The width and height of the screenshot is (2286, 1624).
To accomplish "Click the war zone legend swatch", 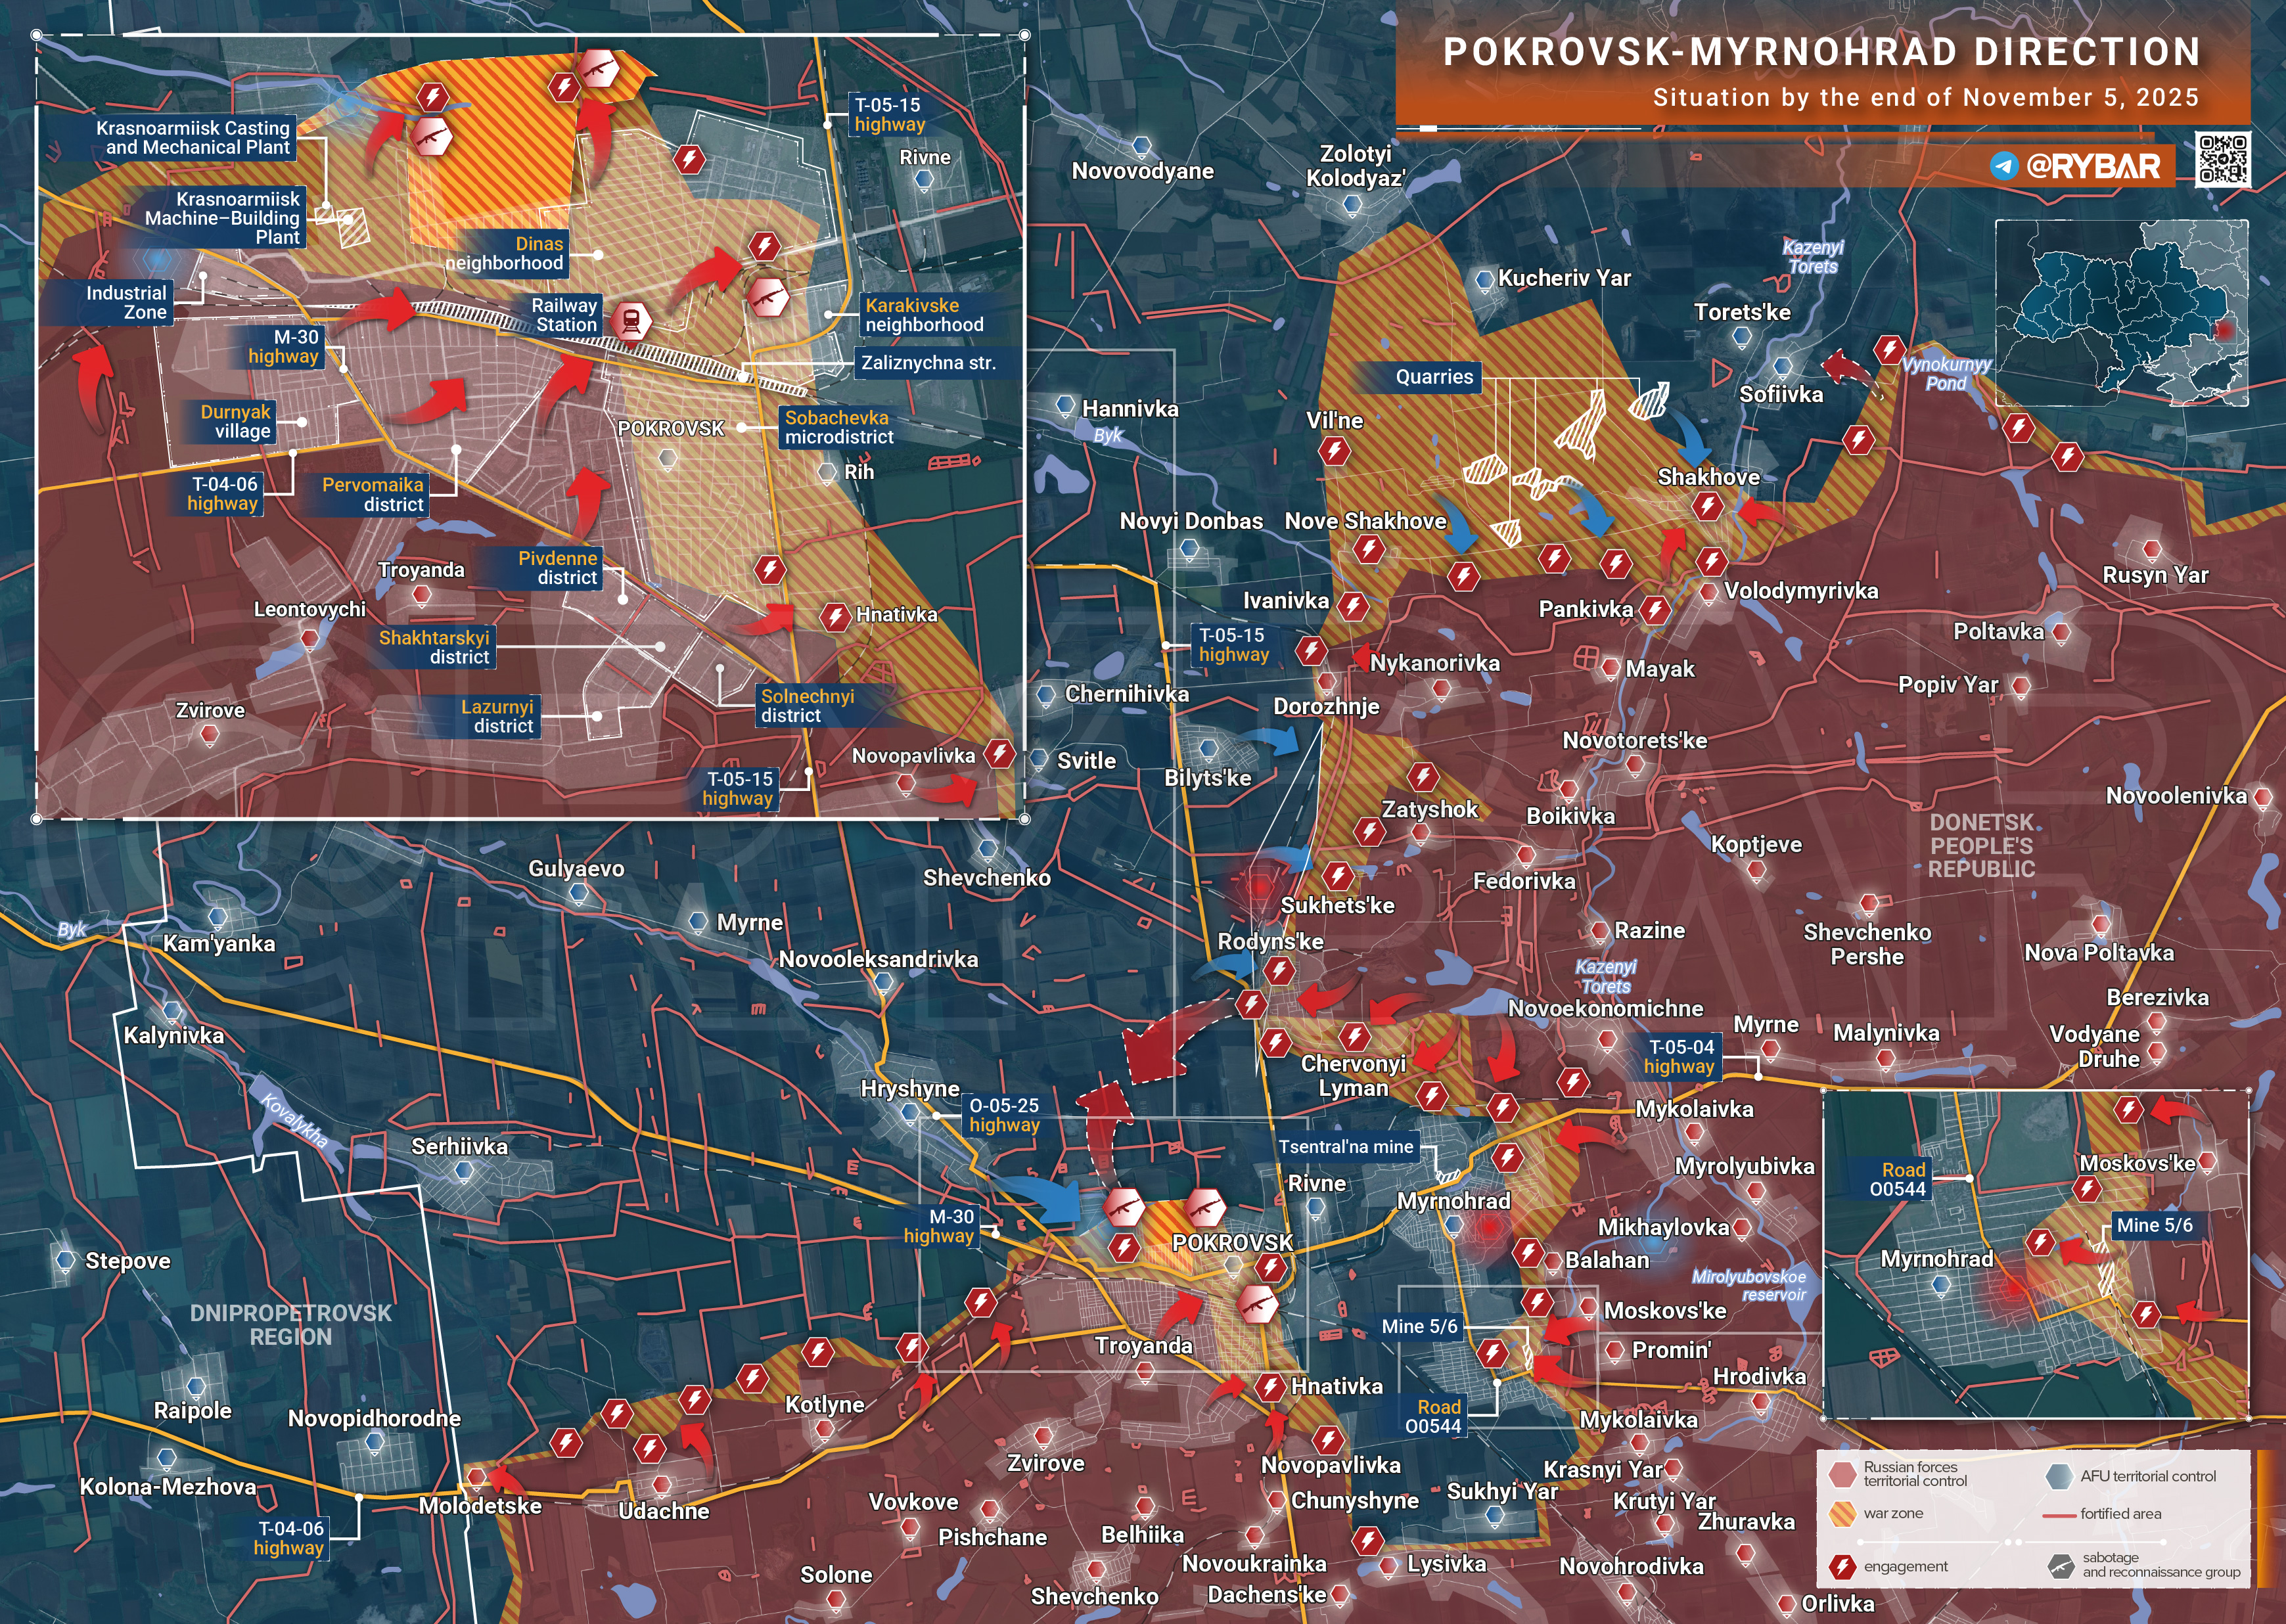I will click(x=1842, y=1513).
